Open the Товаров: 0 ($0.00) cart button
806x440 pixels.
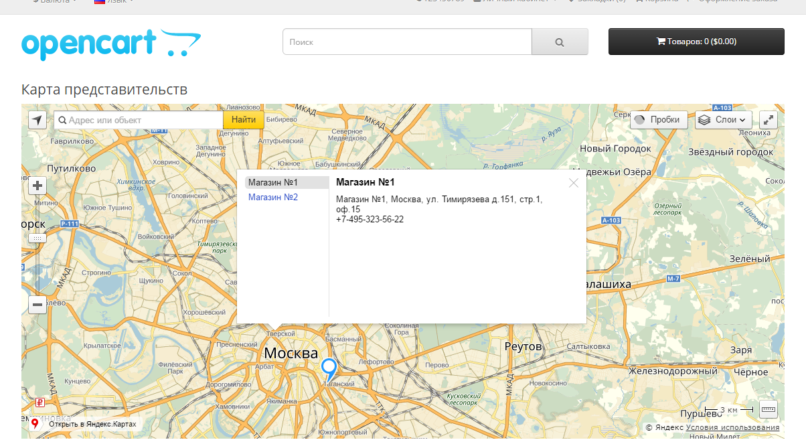pyautogui.click(x=696, y=42)
